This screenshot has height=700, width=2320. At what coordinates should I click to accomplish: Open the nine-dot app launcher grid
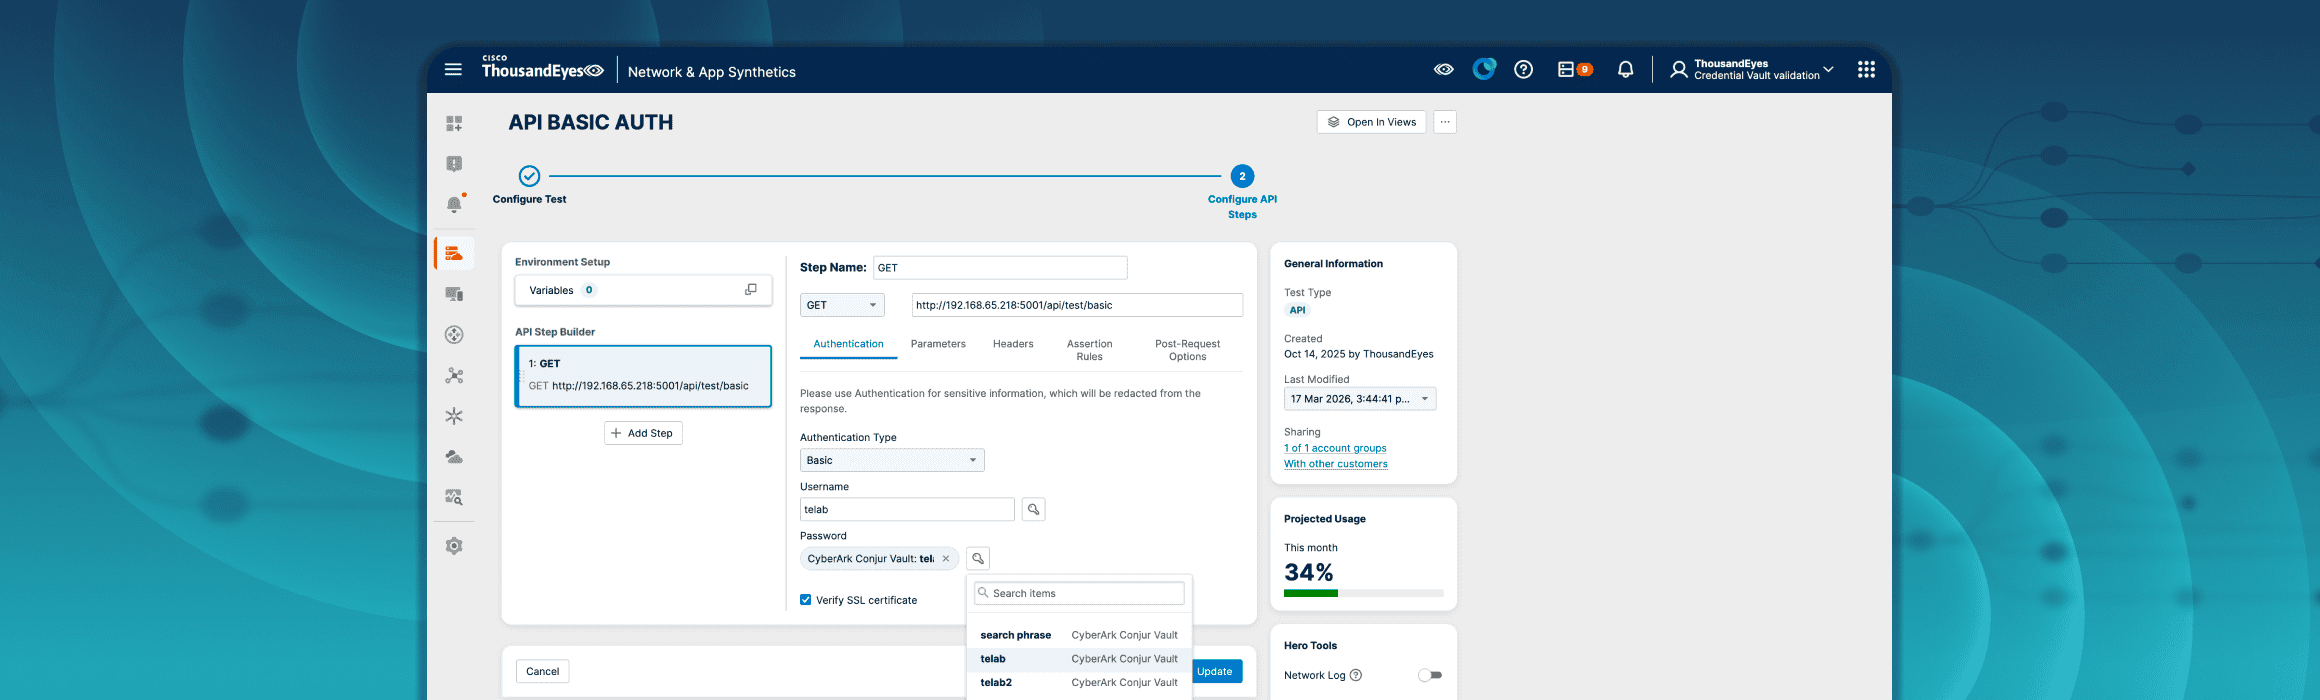pos(1866,69)
